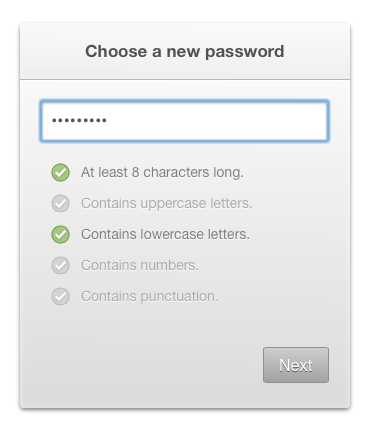The height and width of the screenshot is (427, 373).
Task: Click the 'Contains punctuation' requirement label
Action: [150, 296]
